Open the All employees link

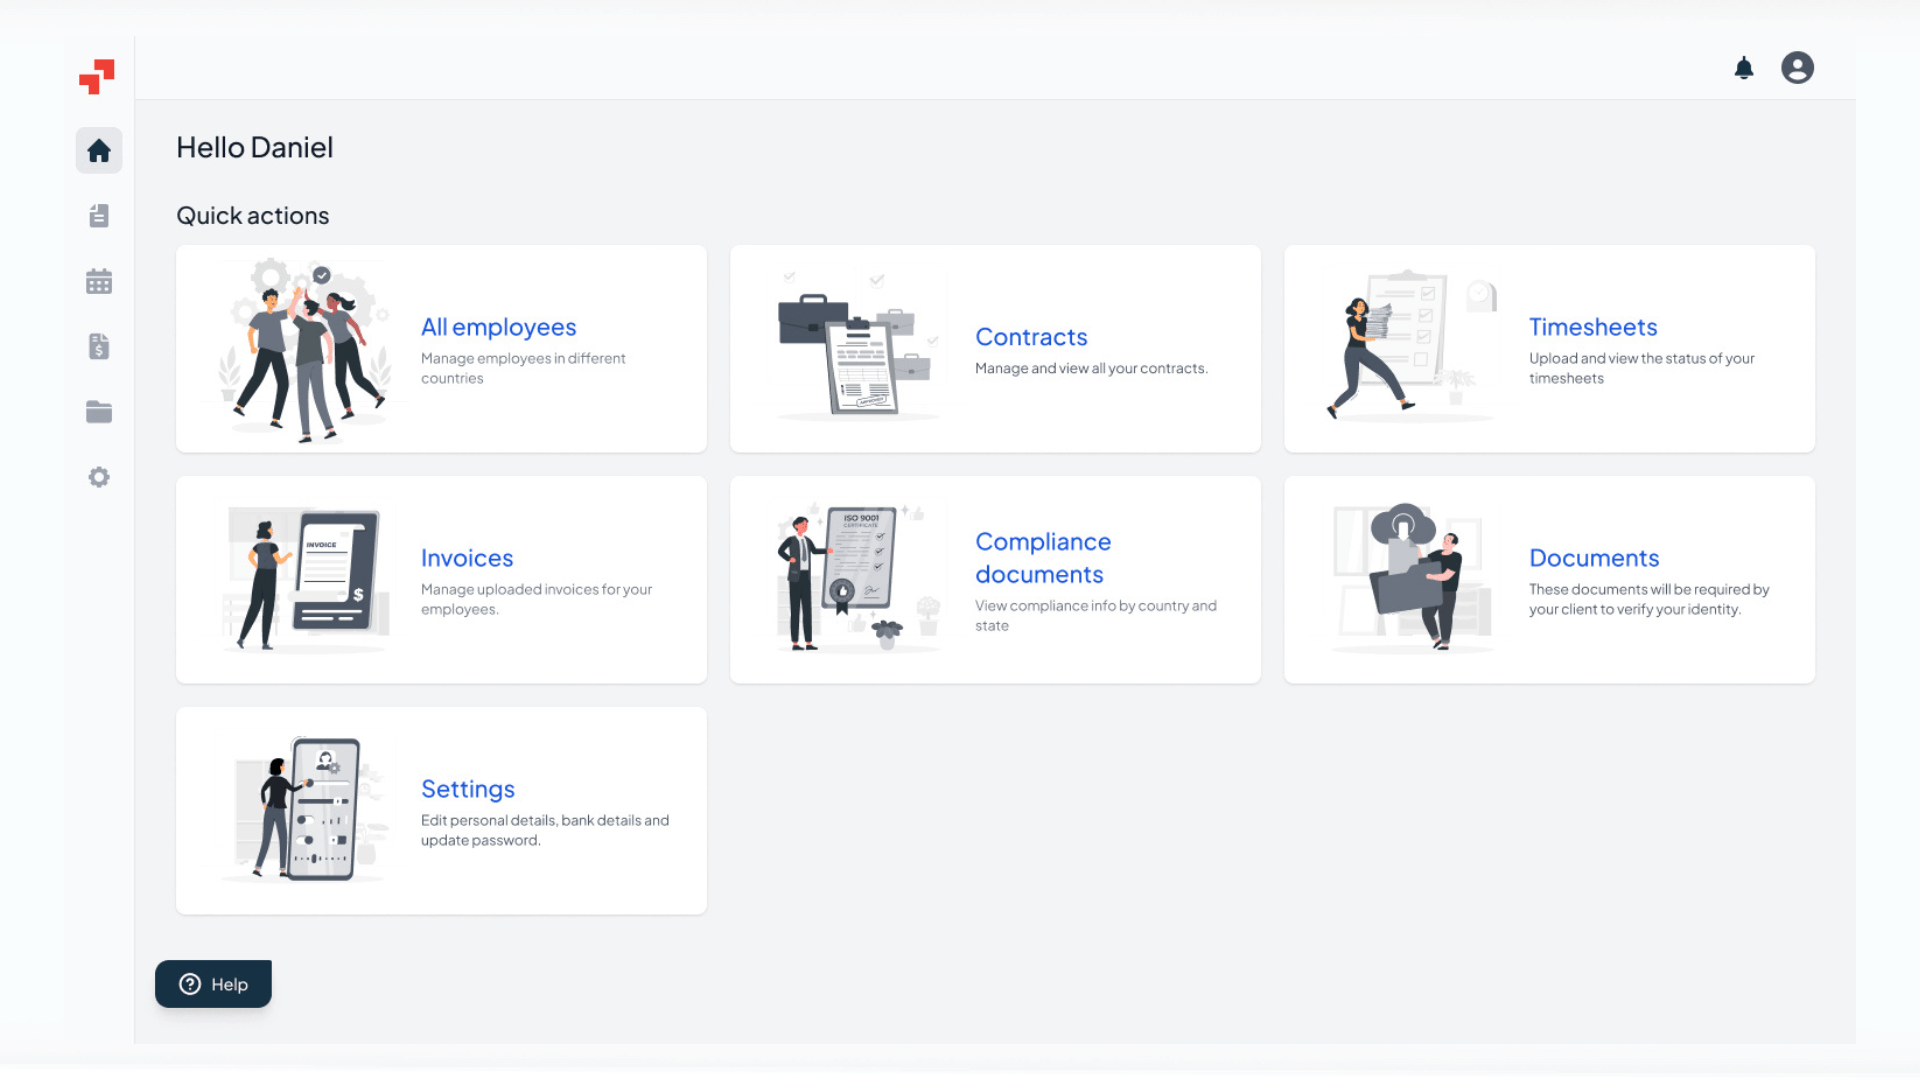(x=498, y=327)
